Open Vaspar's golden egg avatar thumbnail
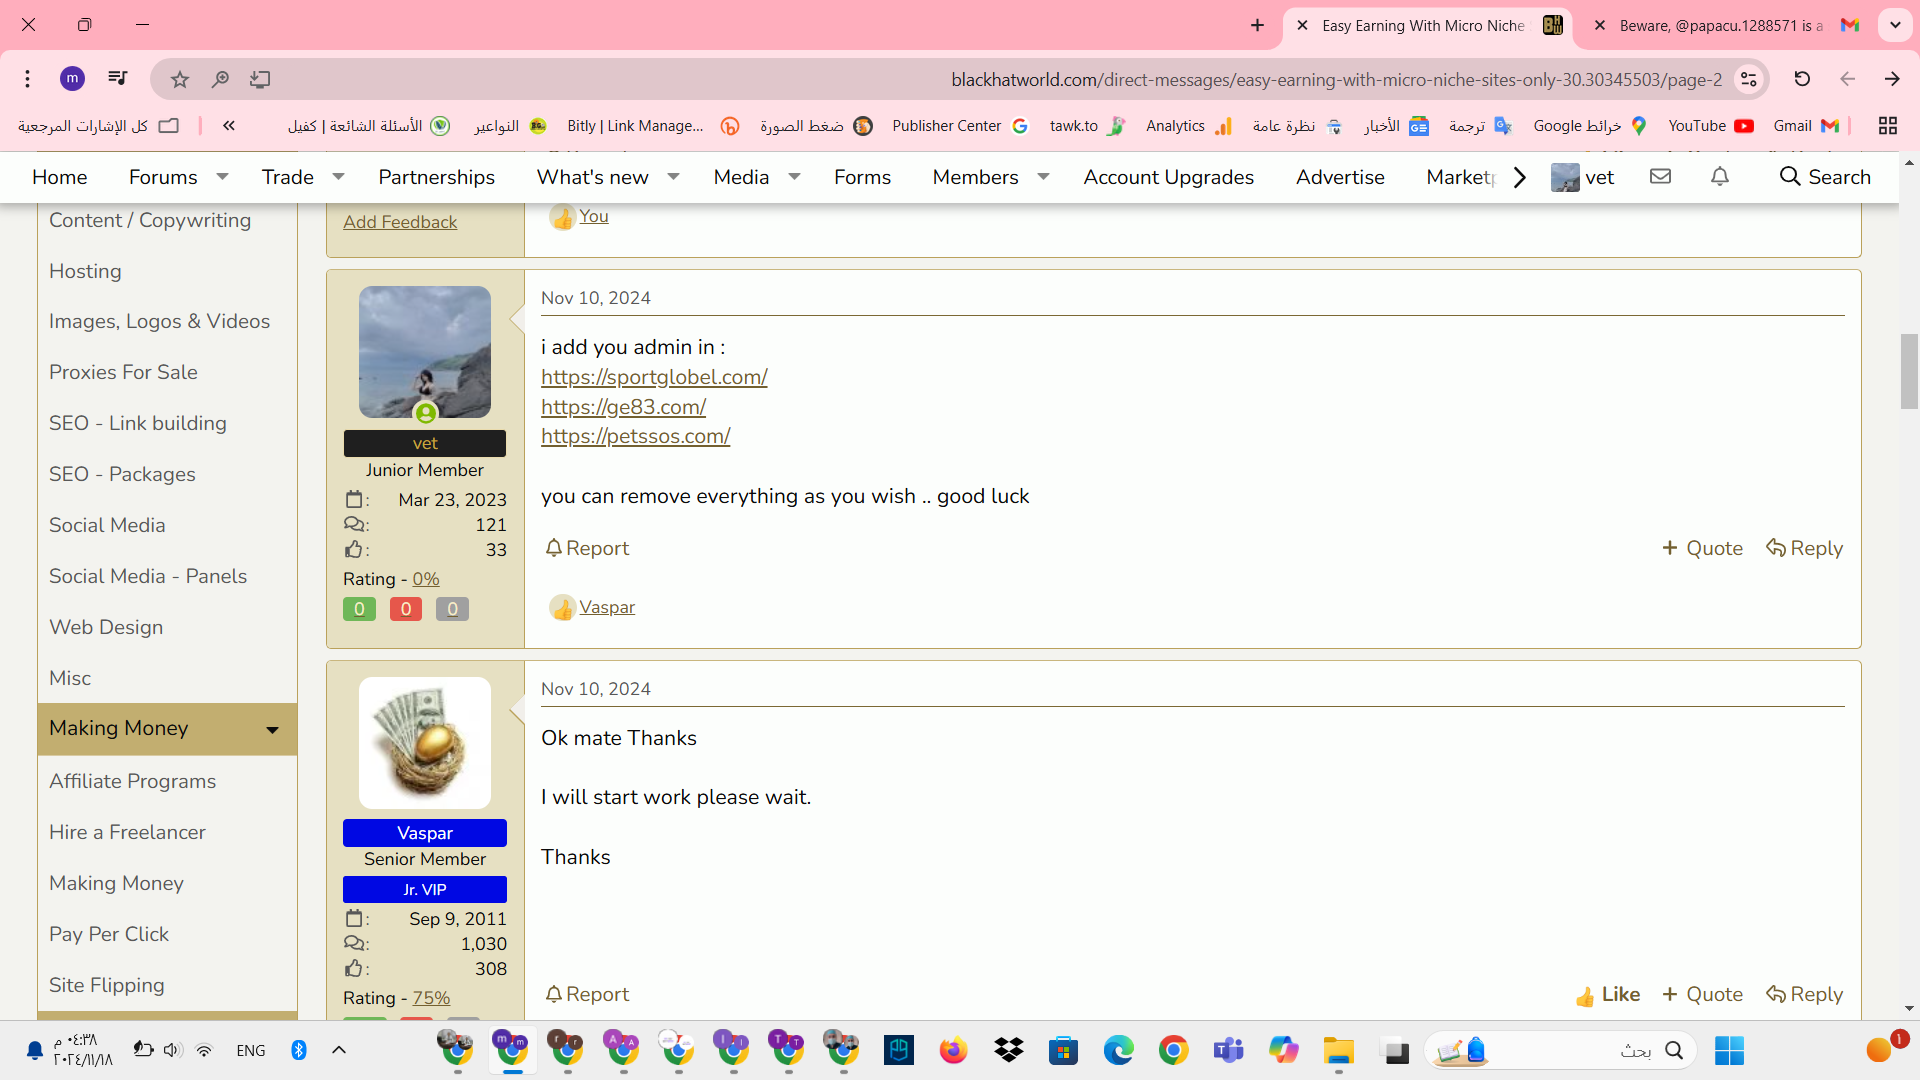The height and width of the screenshot is (1080, 1920). click(x=425, y=743)
